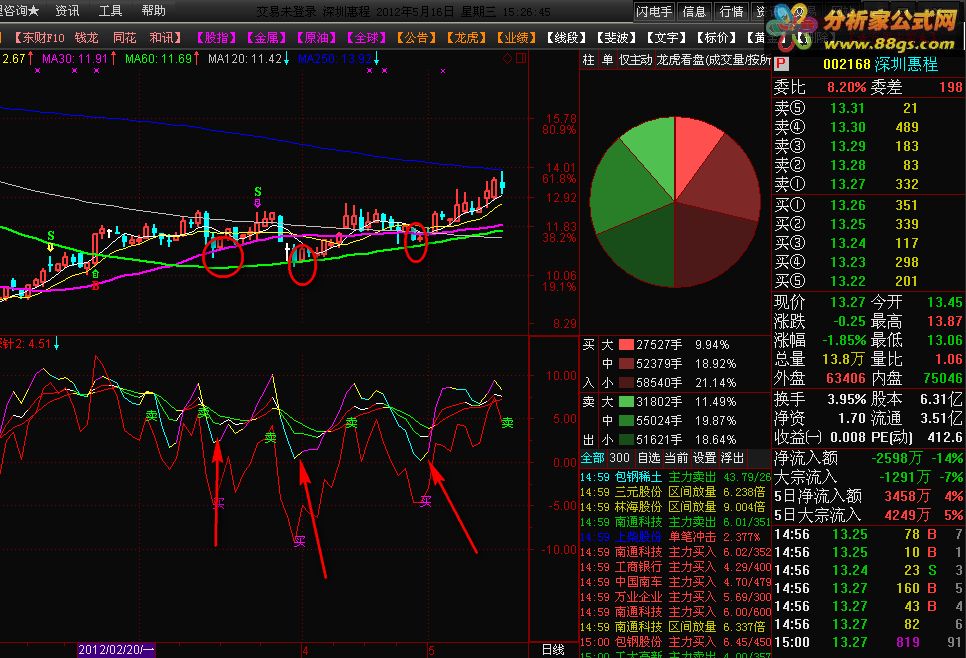The image size is (966, 658).
Task: Click the small-buy swatch beside 58540手
Action: 626,383
